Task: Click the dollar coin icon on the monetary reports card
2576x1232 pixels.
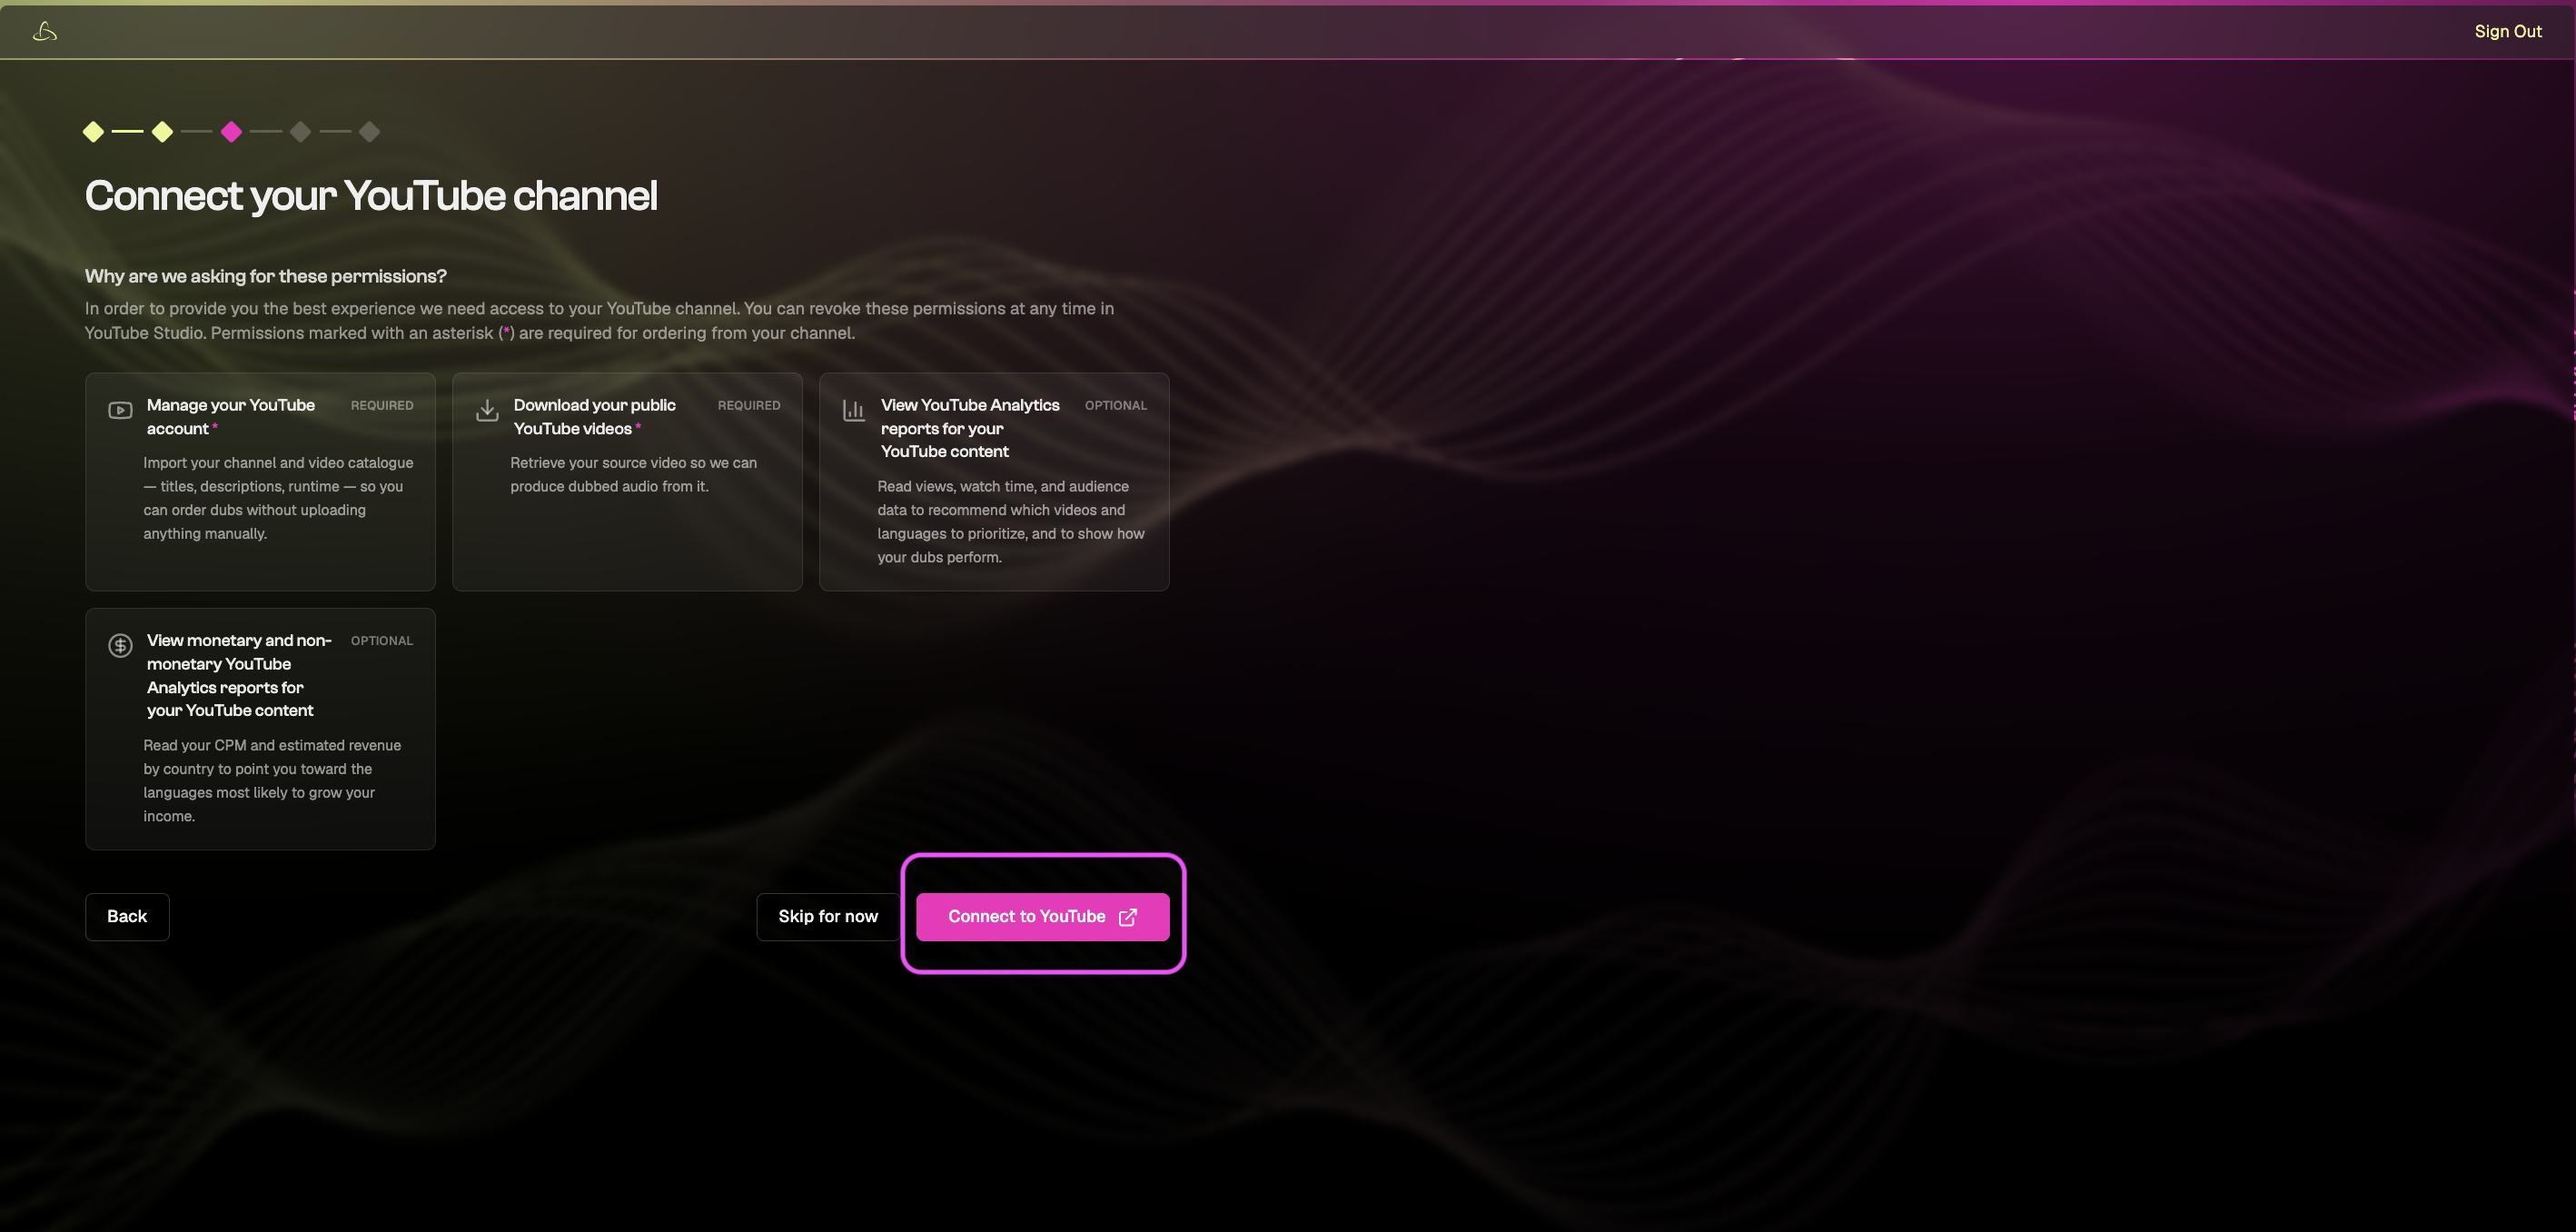Action: click(x=120, y=646)
